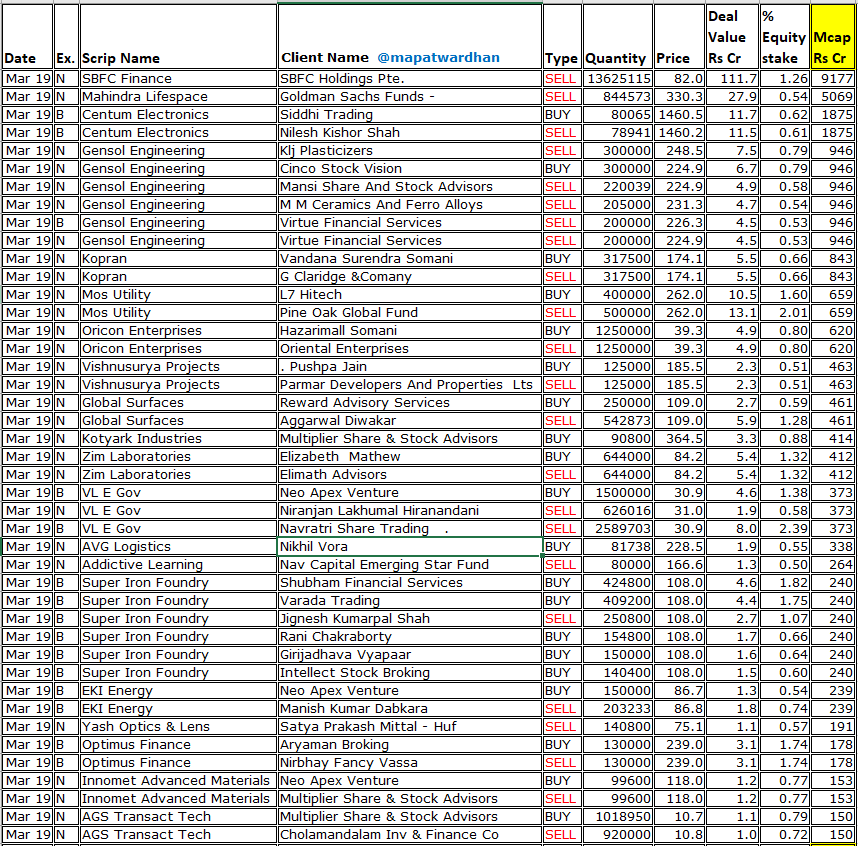Click the 'Quantity' column header
This screenshot has height=846, width=858.
coord(618,37)
